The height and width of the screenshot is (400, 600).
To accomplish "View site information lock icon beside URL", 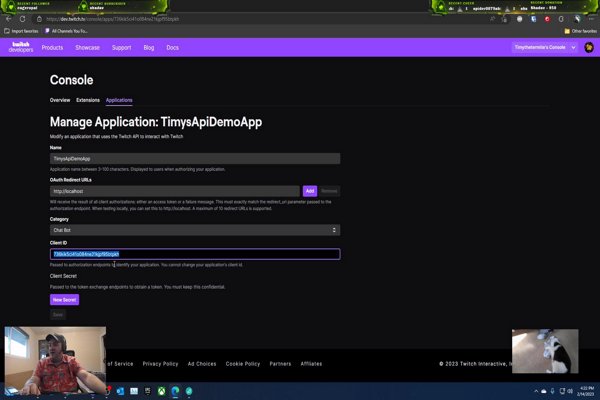I will 39,19.
